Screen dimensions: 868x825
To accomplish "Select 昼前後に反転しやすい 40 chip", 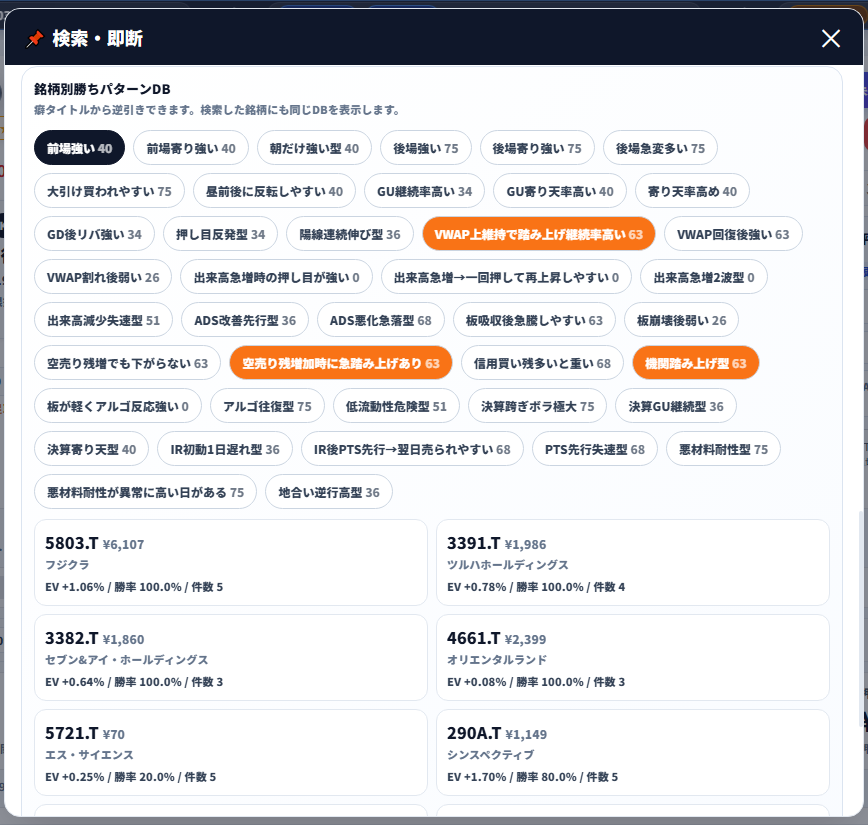I will coord(274,191).
